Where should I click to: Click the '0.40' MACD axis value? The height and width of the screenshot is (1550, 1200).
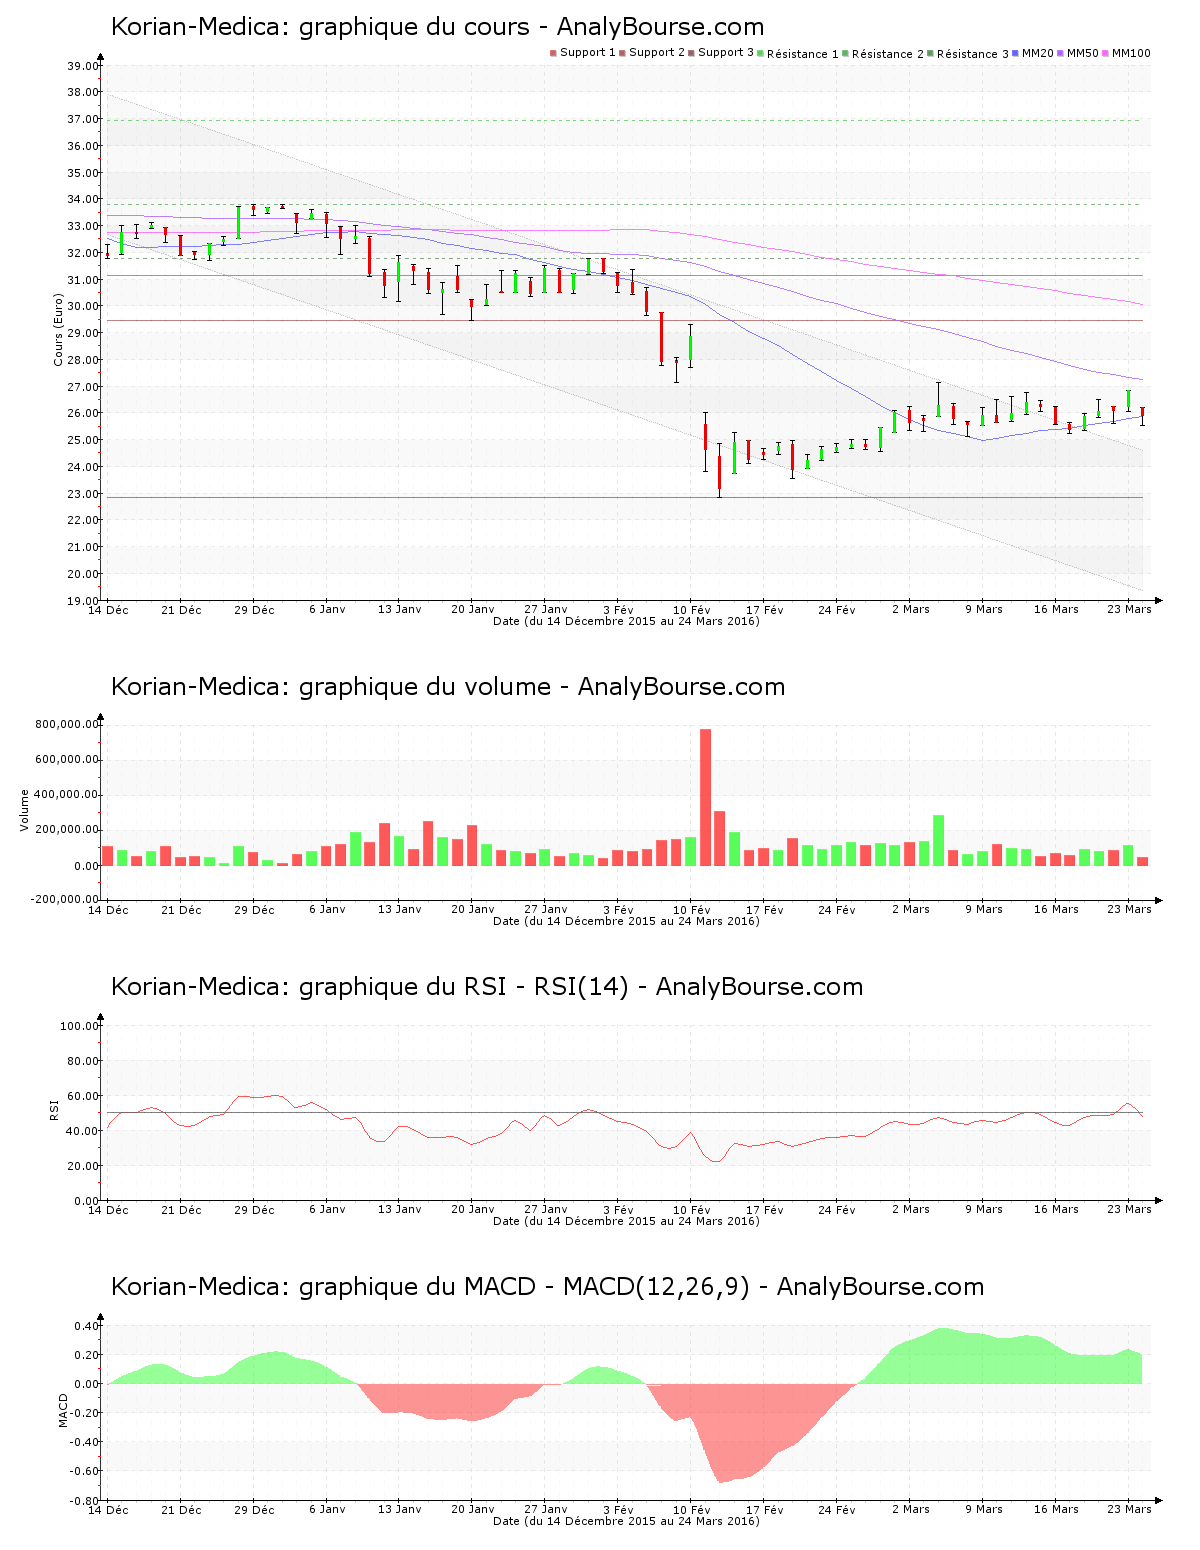(86, 1327)
